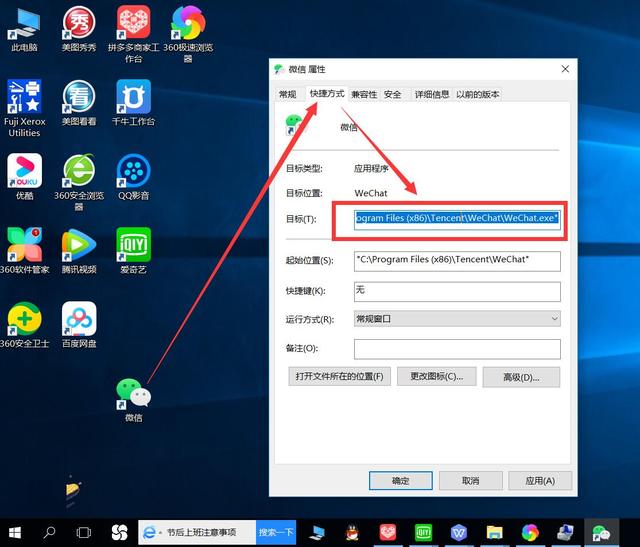Screen dimensions: 640x547
Task: Select the 360极速浏览器 desktop icon
Action: 188,34
